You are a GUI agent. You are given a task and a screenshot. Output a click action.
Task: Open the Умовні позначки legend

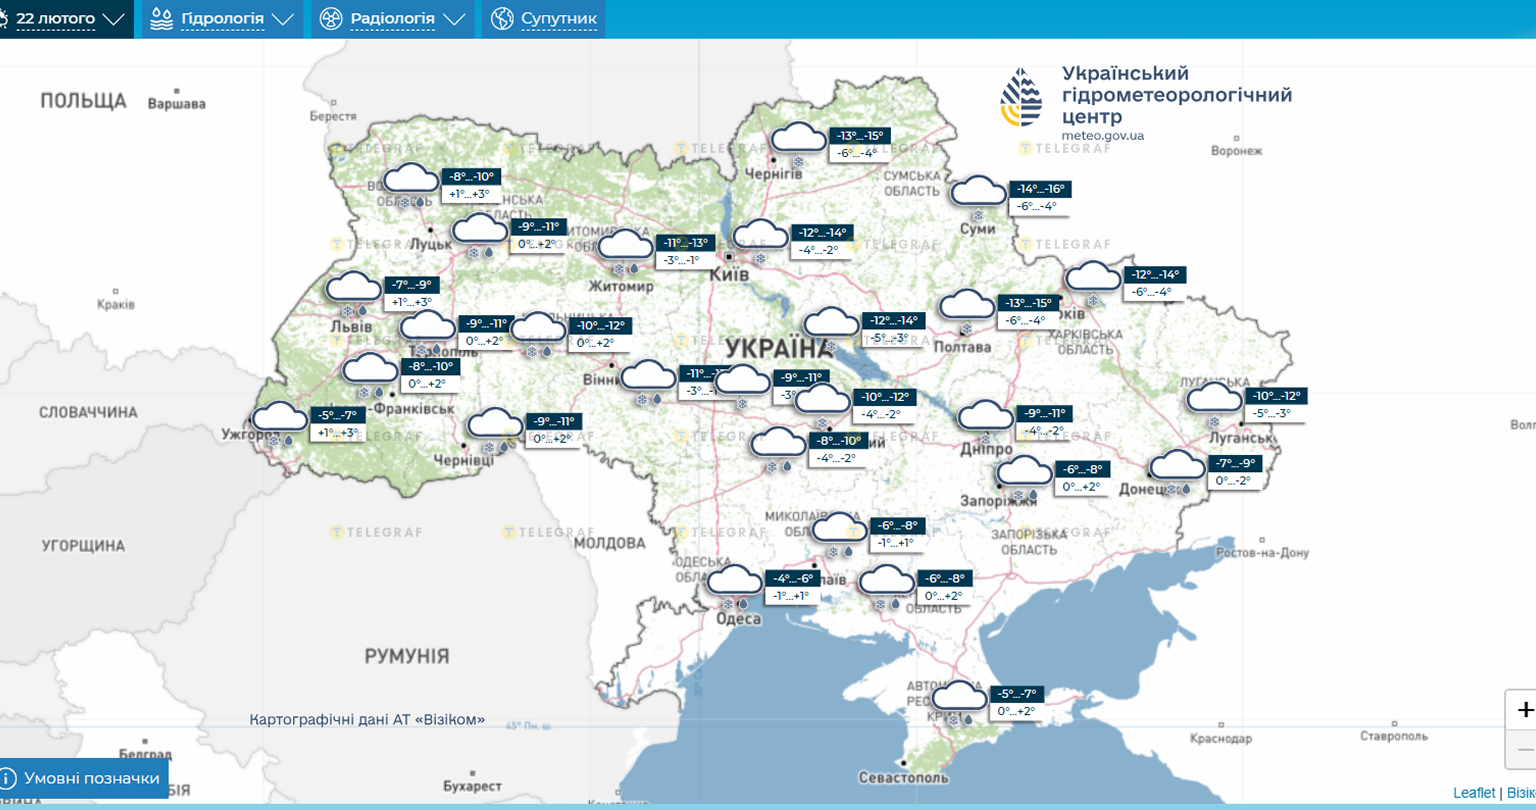[x=82, y=778]
